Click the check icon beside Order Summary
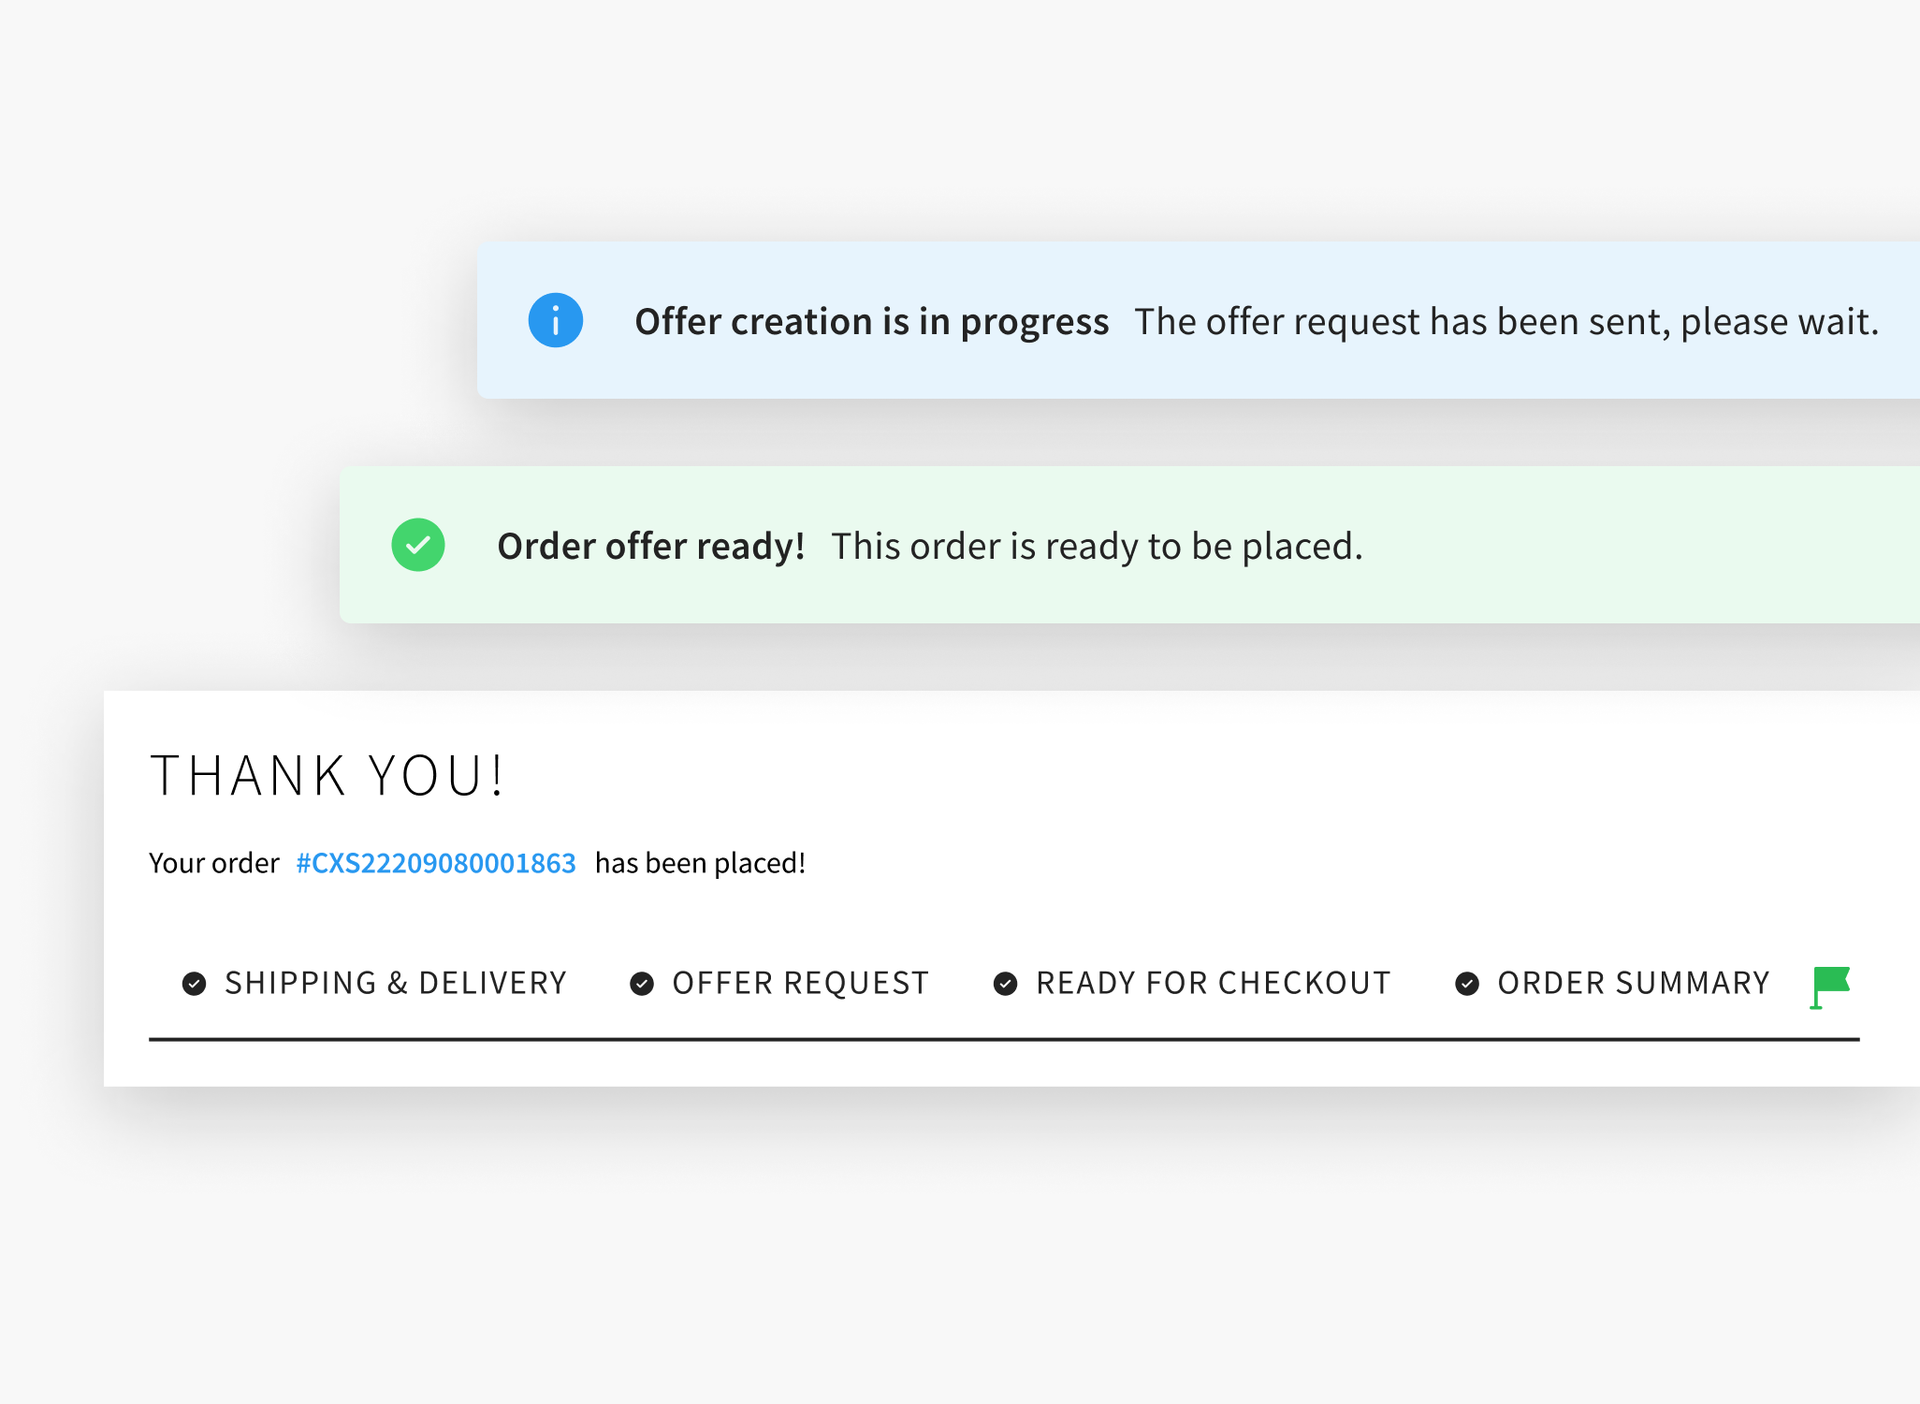The width and height of the screenshot is (1920, 1404). 1467,984
